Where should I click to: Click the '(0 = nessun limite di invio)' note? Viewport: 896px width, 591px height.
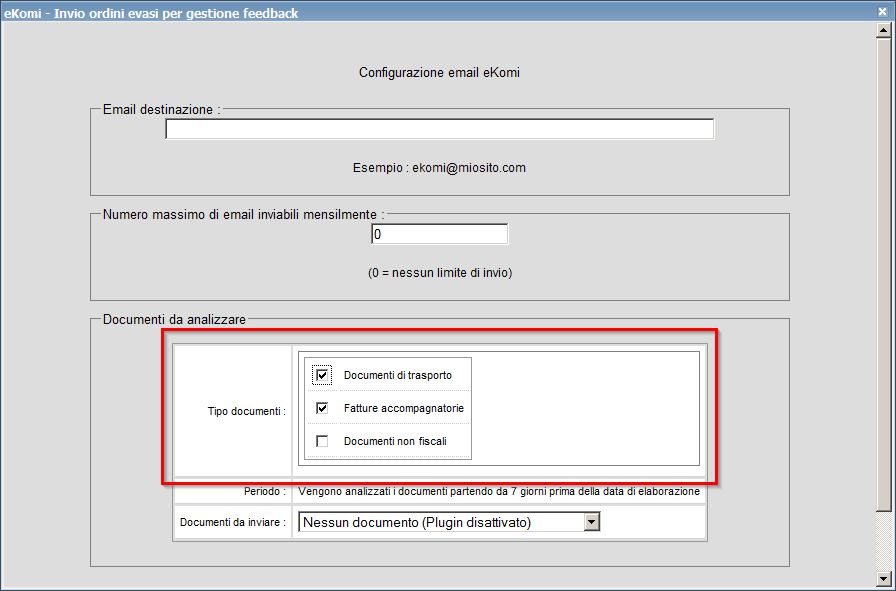[440, 273]
